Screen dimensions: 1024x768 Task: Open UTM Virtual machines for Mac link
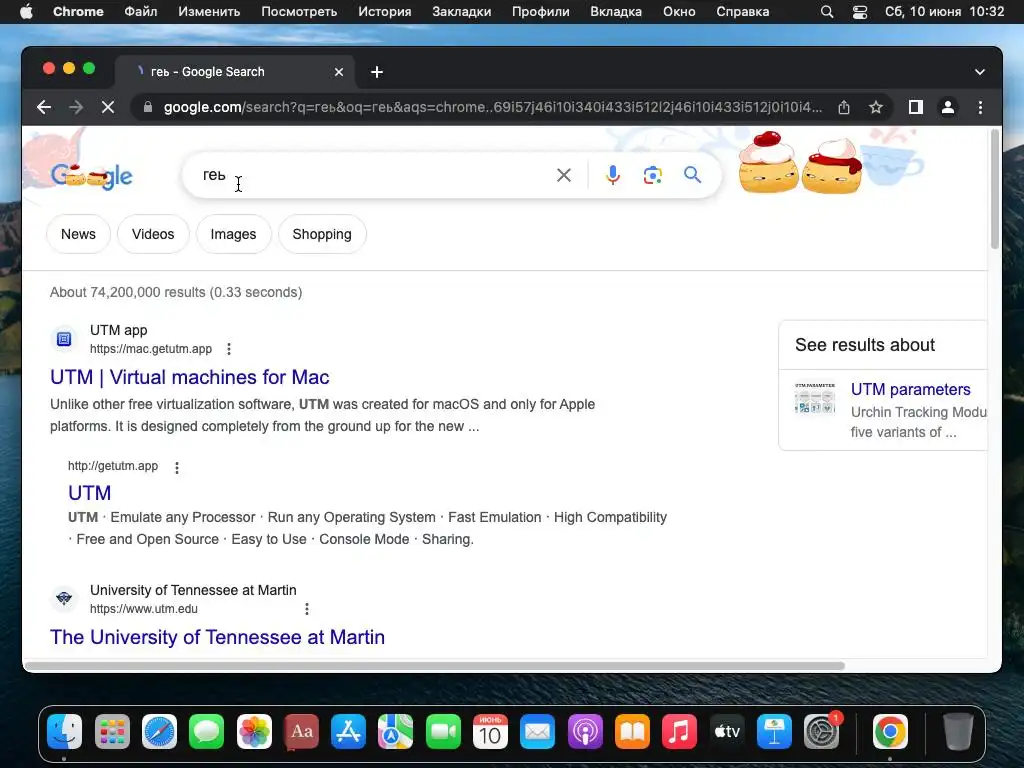point(189,377)
